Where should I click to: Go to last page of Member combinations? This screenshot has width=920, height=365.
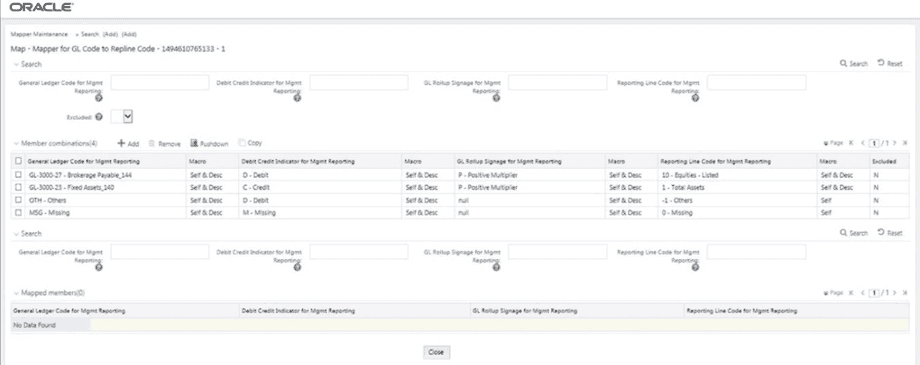coord(905,143)
